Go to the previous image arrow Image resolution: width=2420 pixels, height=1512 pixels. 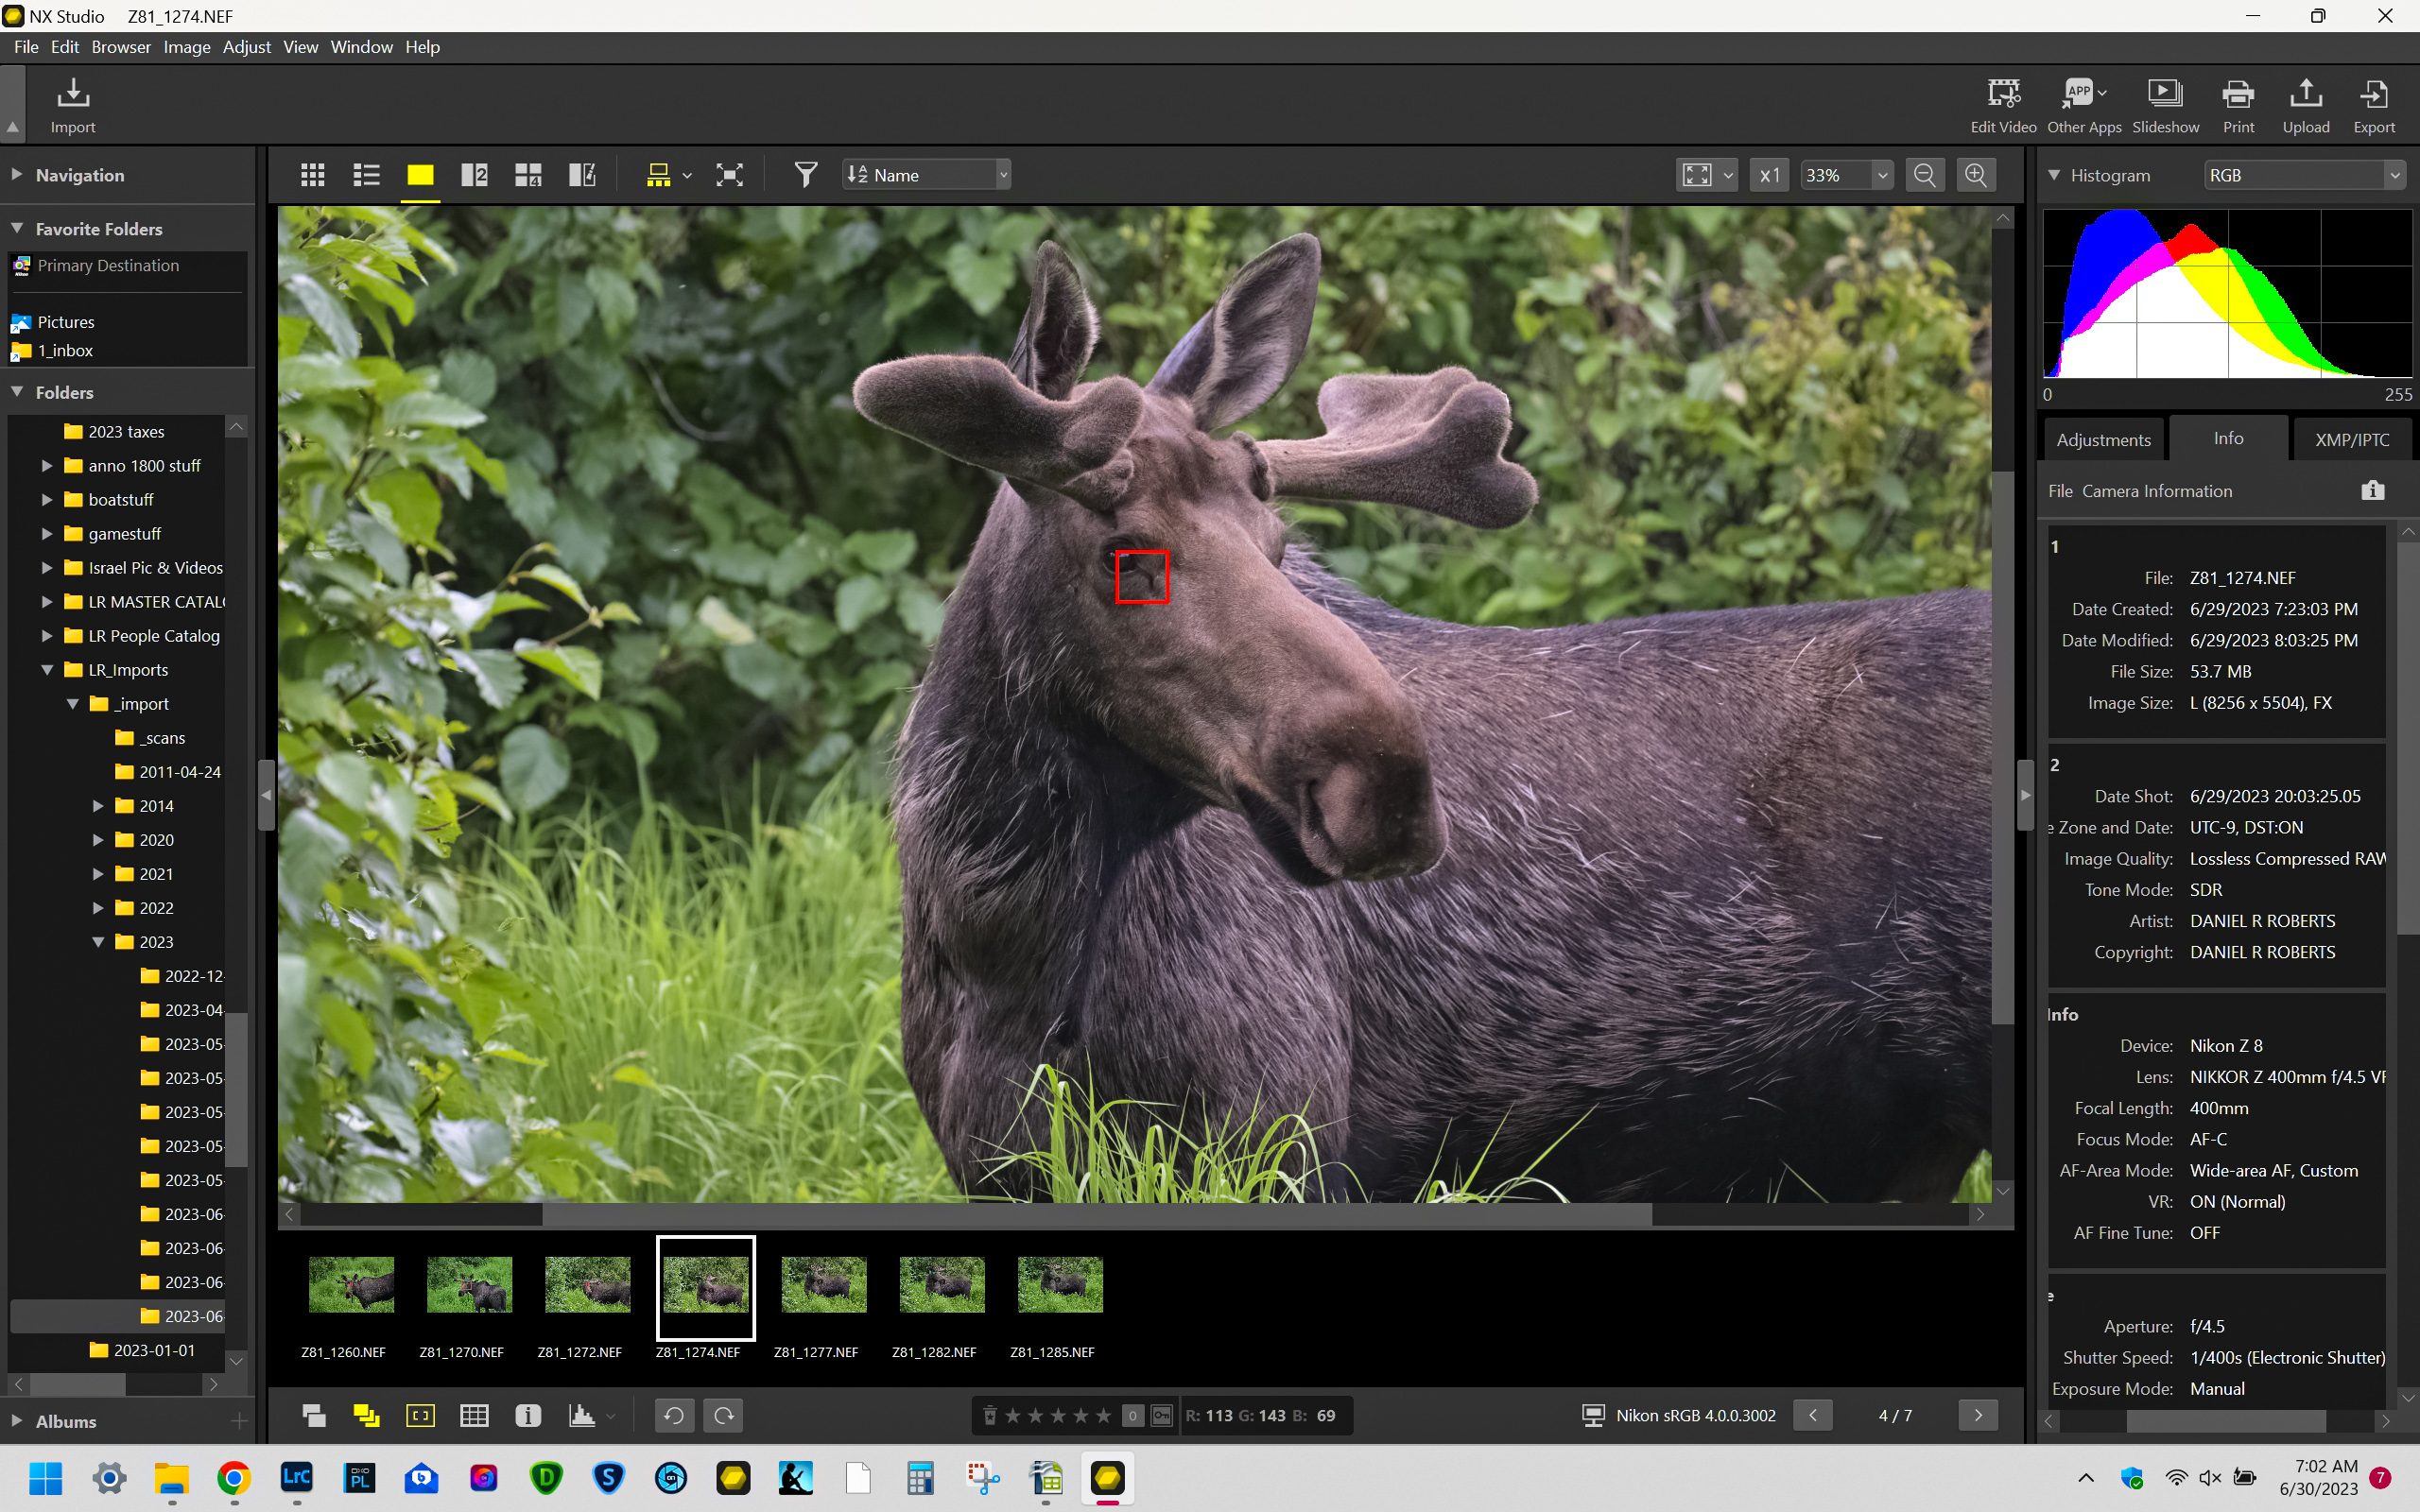(1812, 1415)
